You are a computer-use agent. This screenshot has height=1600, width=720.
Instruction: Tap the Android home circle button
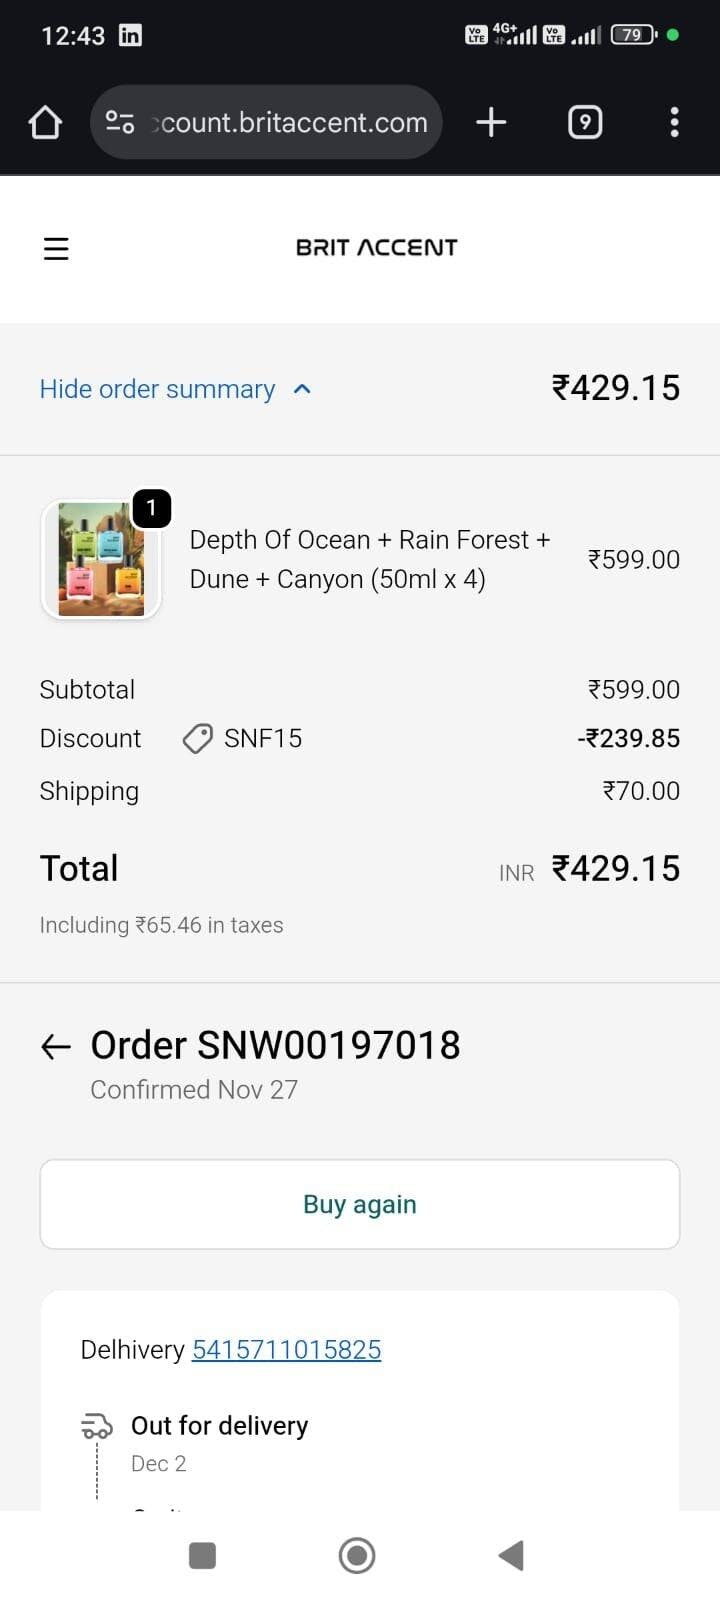(x=357, y=1555)
